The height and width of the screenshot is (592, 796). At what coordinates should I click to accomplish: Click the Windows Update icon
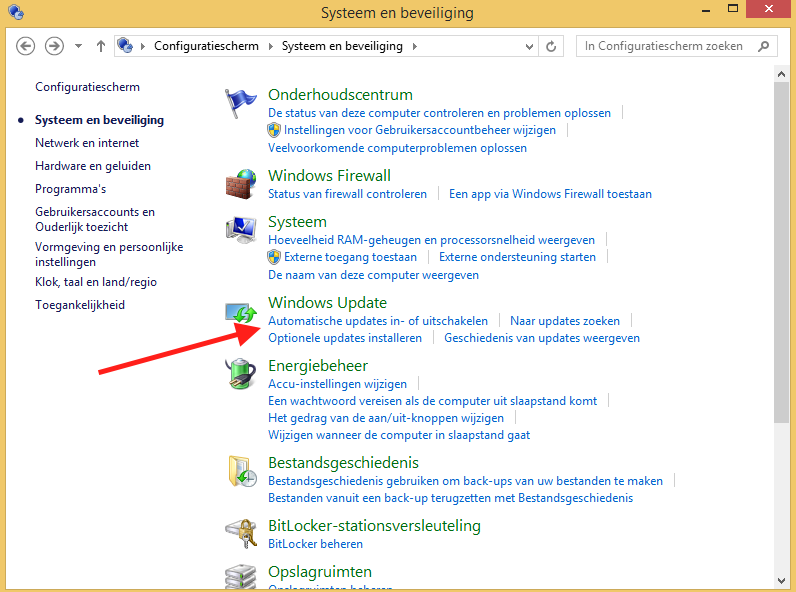(x=241, y=313)
